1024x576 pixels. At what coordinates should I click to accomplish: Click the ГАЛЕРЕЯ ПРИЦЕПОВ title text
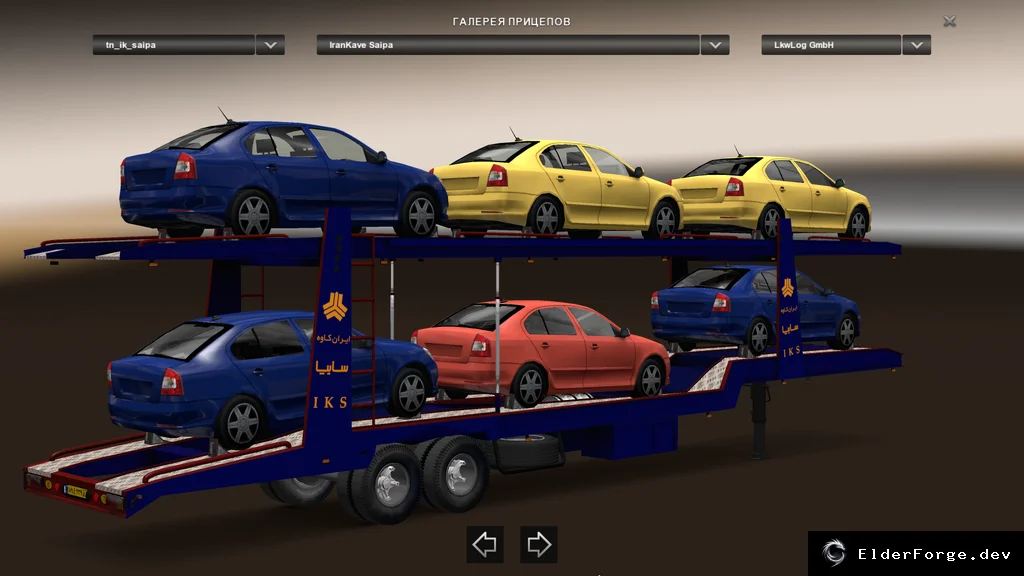point(511,22)
